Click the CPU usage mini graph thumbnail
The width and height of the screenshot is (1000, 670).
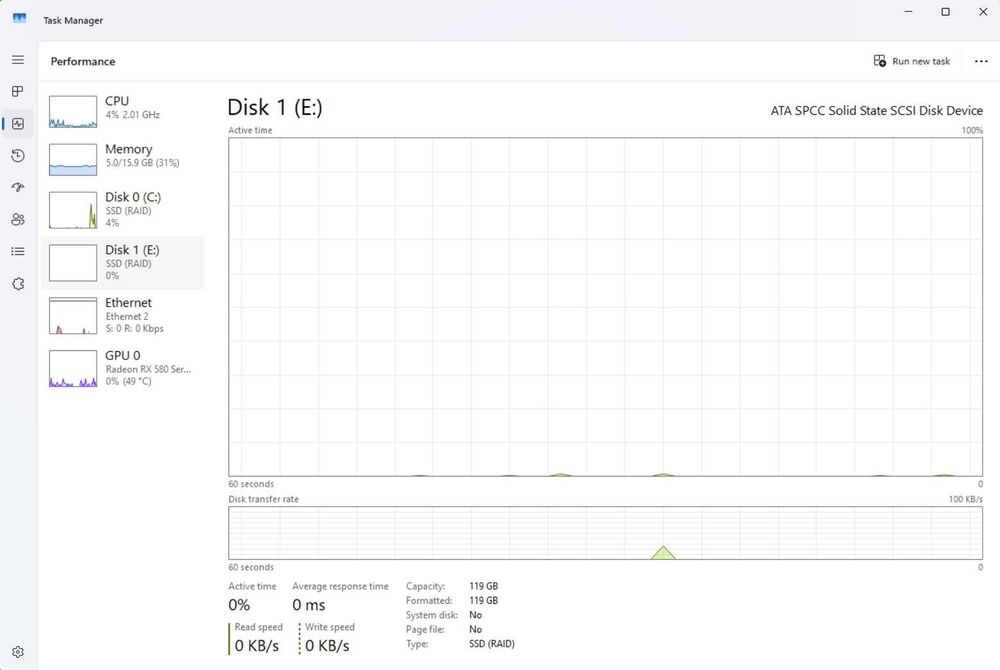(x=73, y=112)
